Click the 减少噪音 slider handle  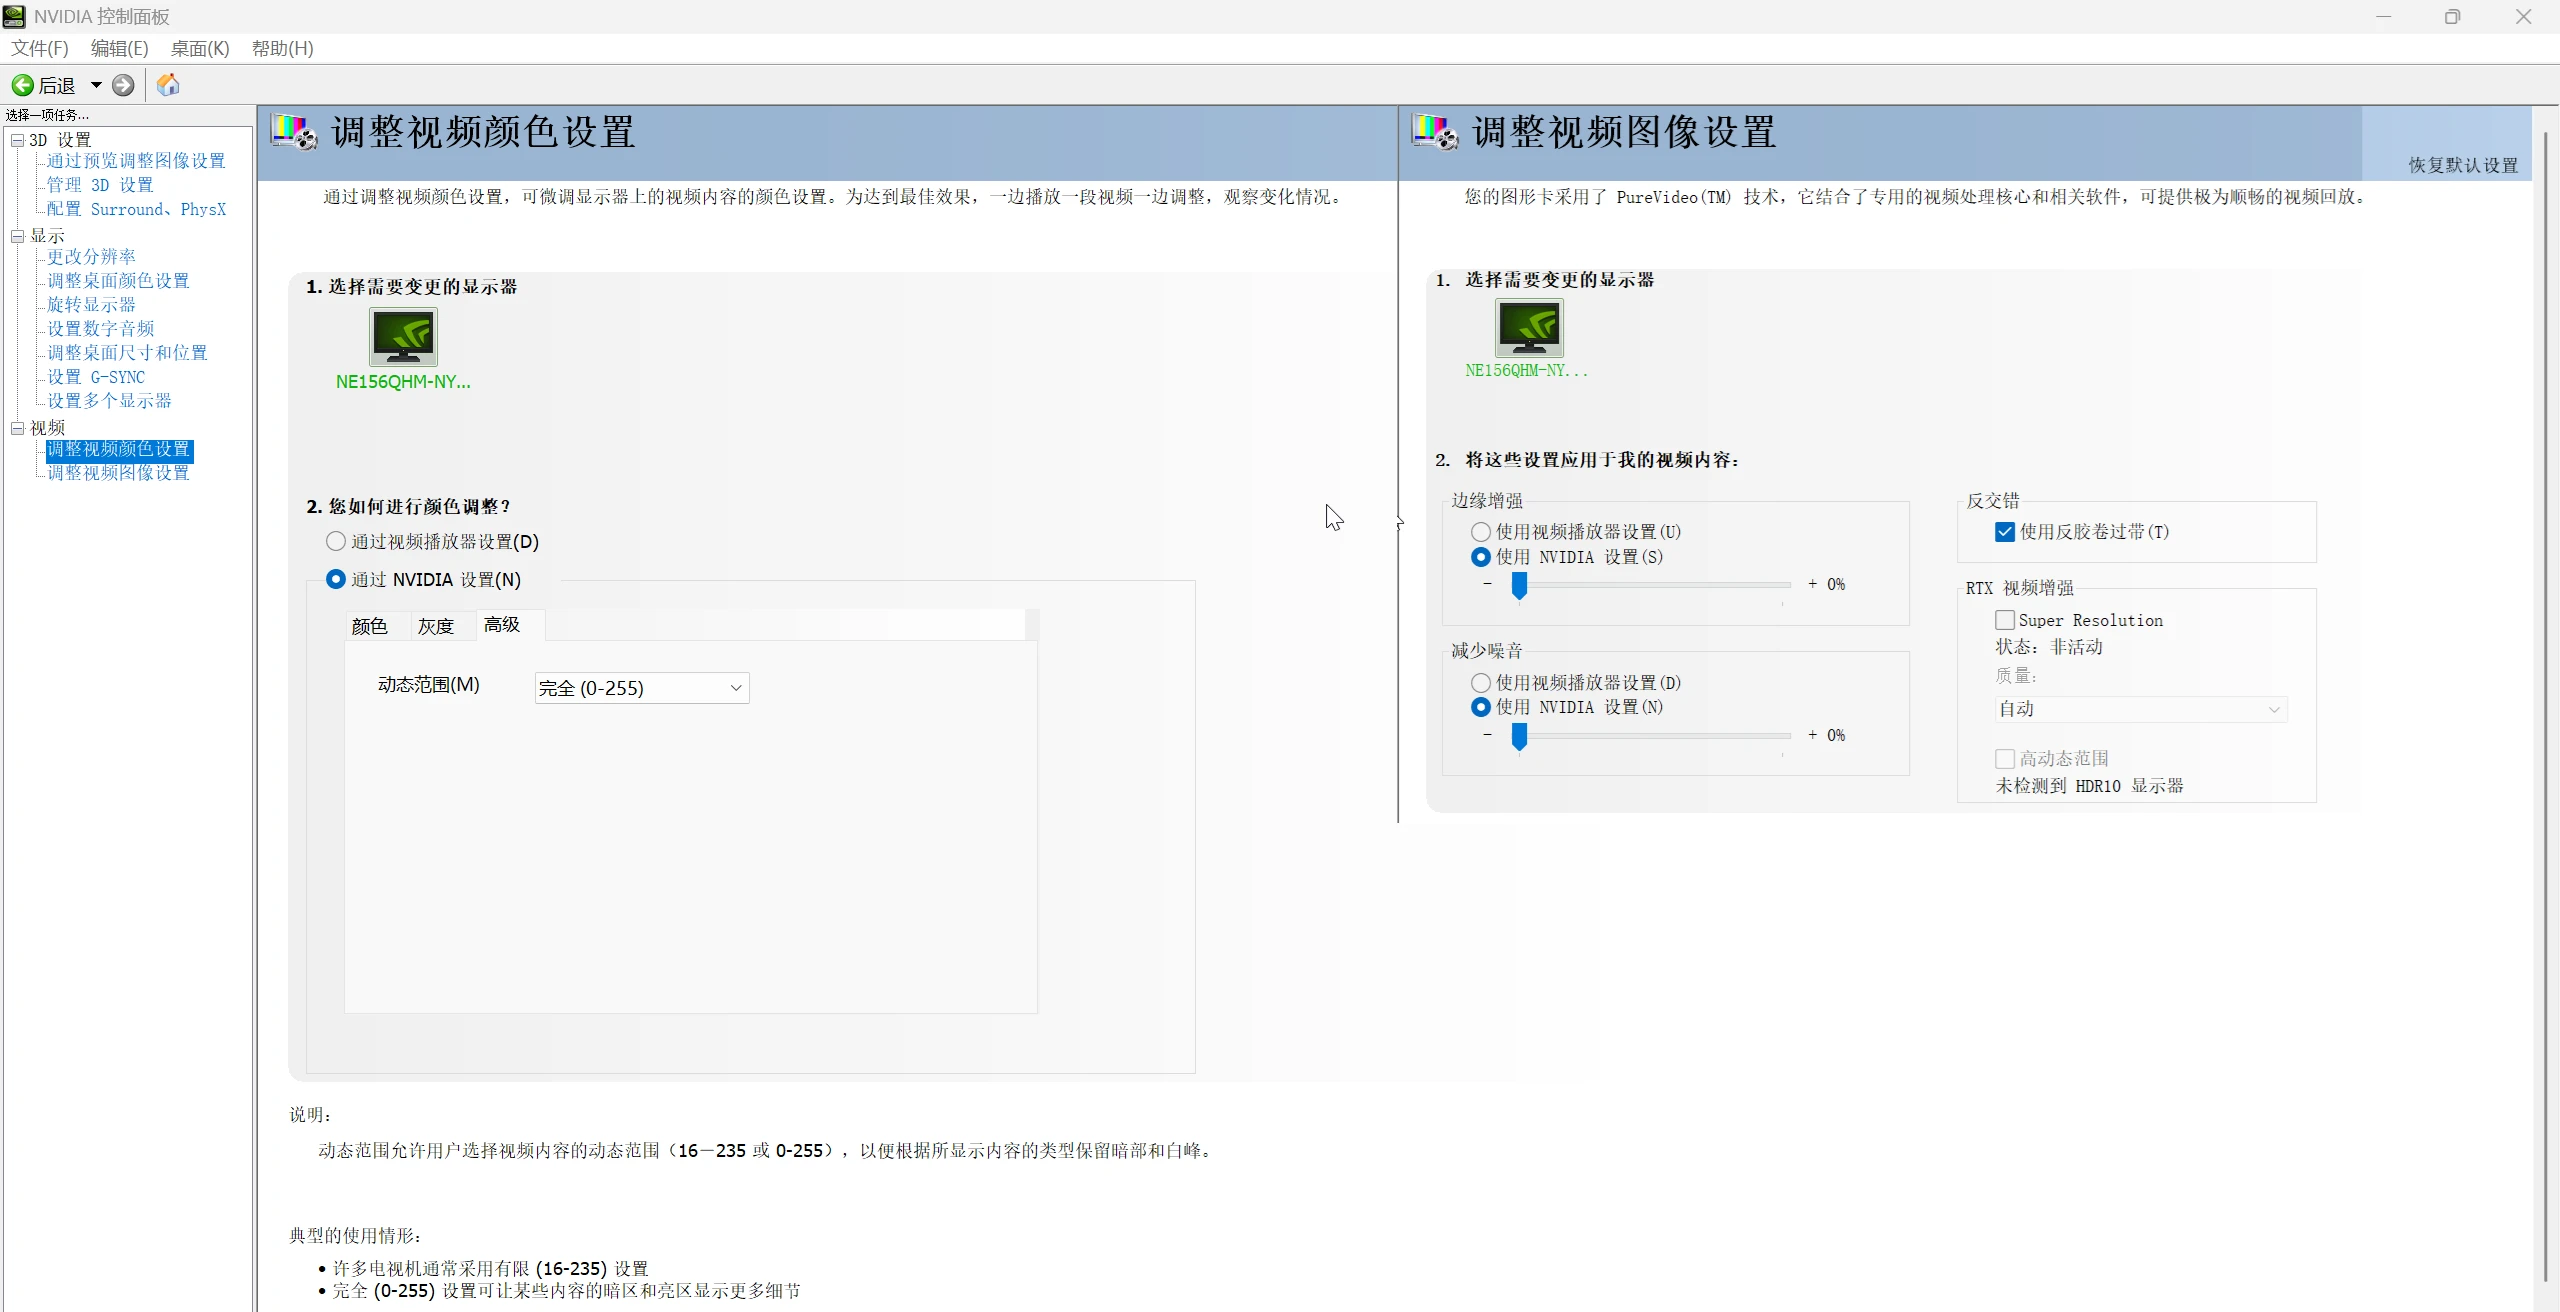(x=1521, y=737)
